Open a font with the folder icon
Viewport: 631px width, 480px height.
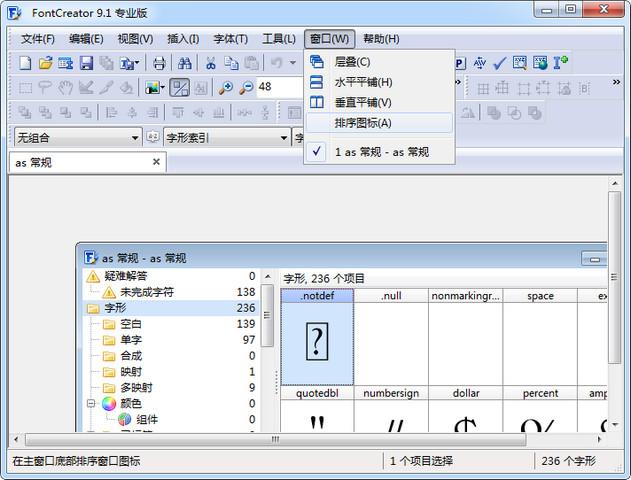click(x=45, y=63)
